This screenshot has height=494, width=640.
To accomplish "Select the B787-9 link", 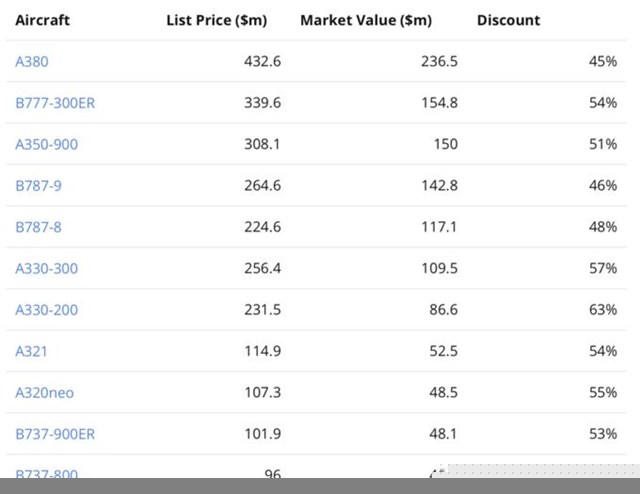I will pos(38,186).
